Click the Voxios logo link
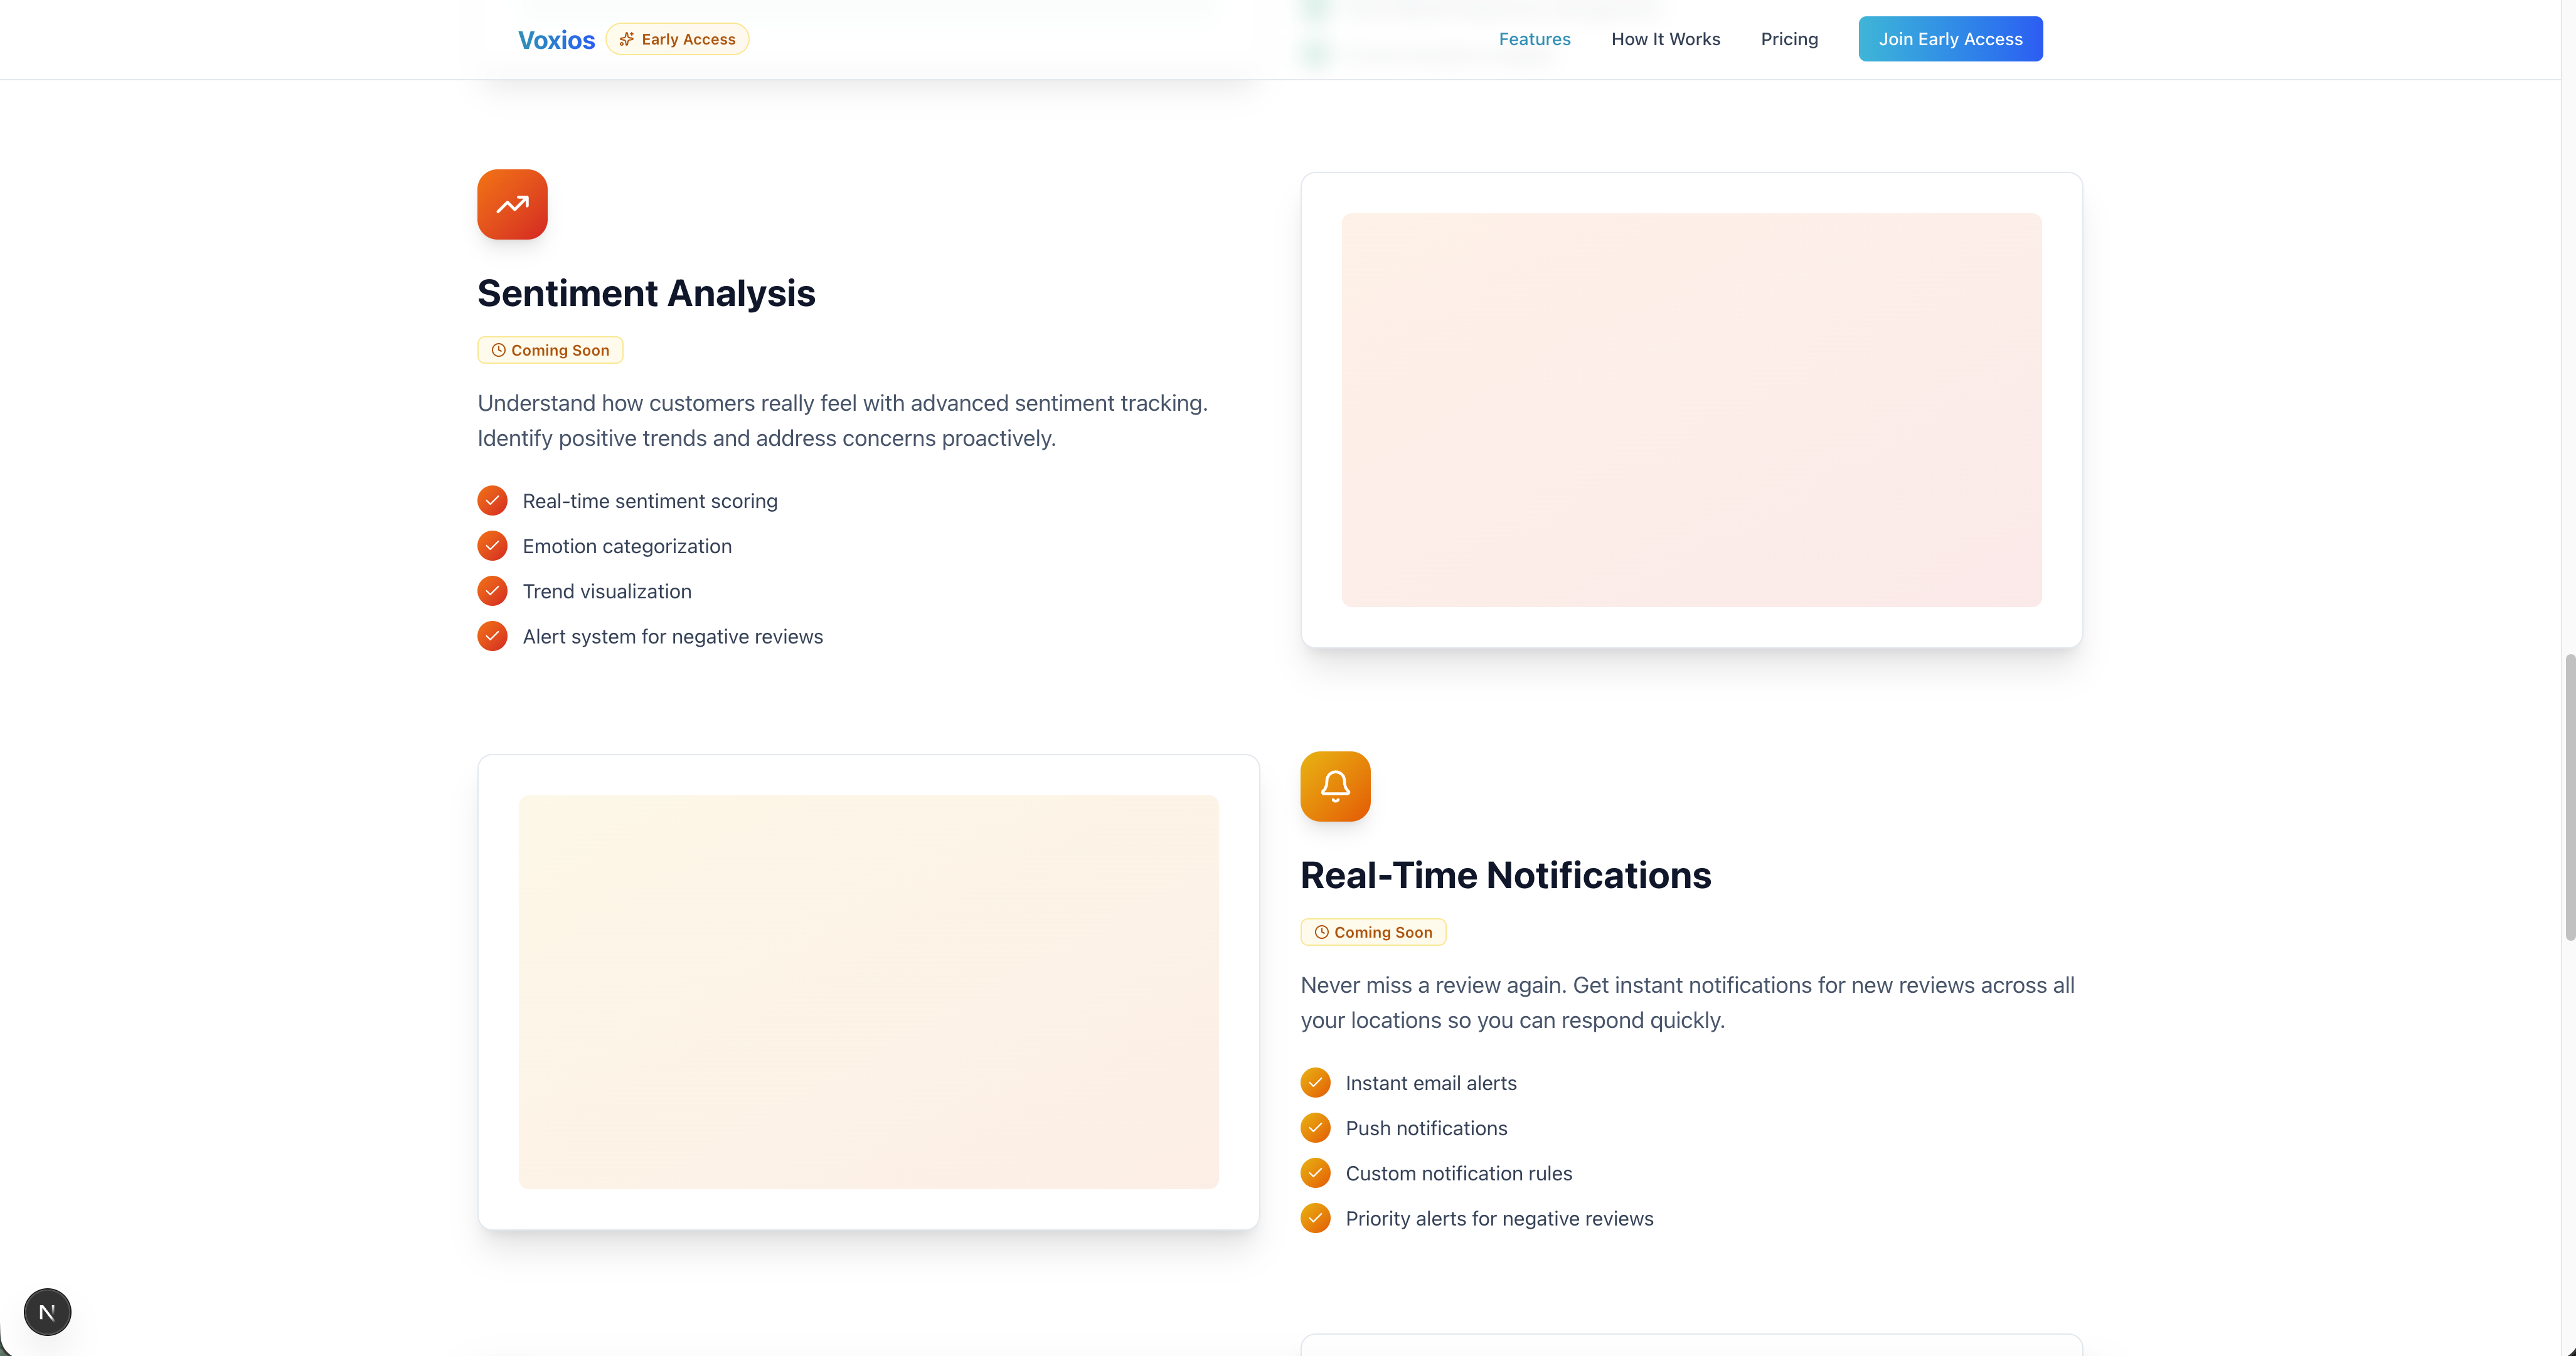 tap(556, 40)
